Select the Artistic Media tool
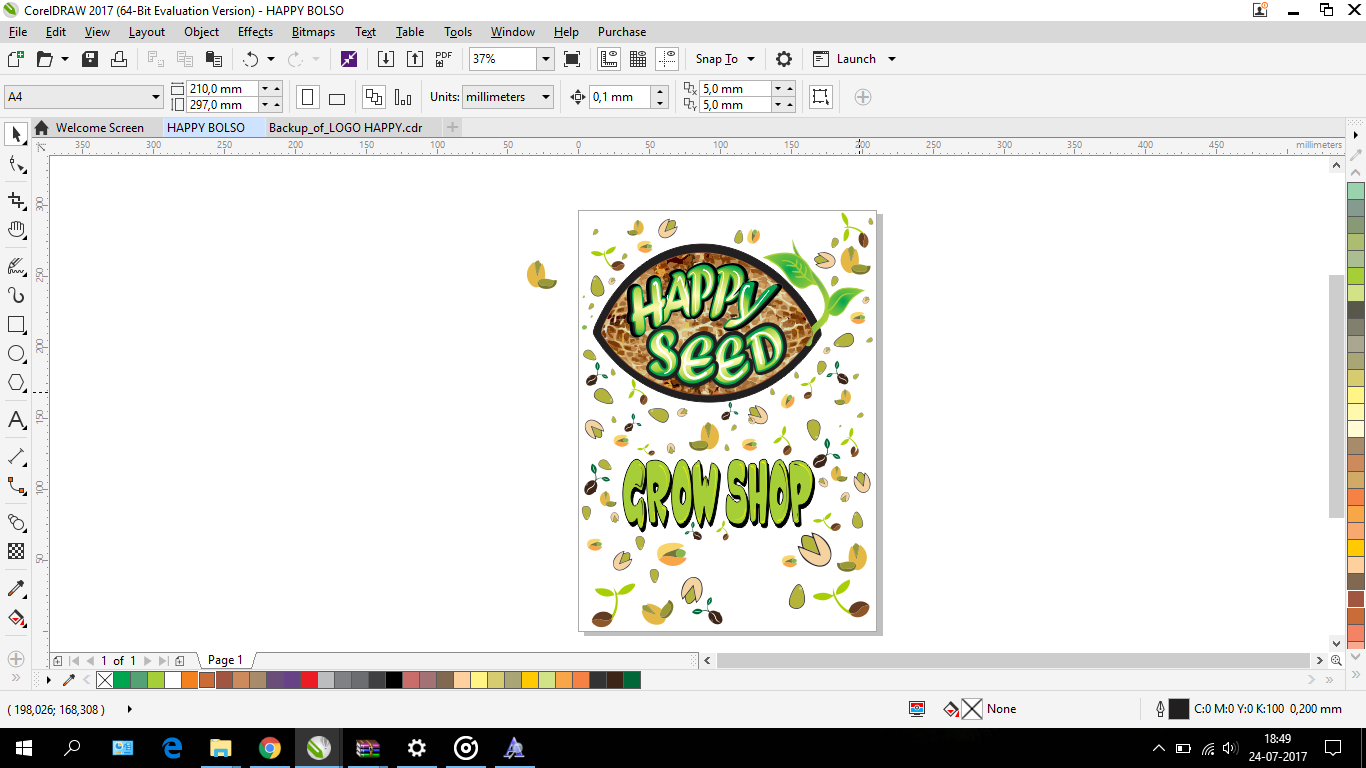The height and width of the screenshot is (768, 1366). click(x=16, y=295)
